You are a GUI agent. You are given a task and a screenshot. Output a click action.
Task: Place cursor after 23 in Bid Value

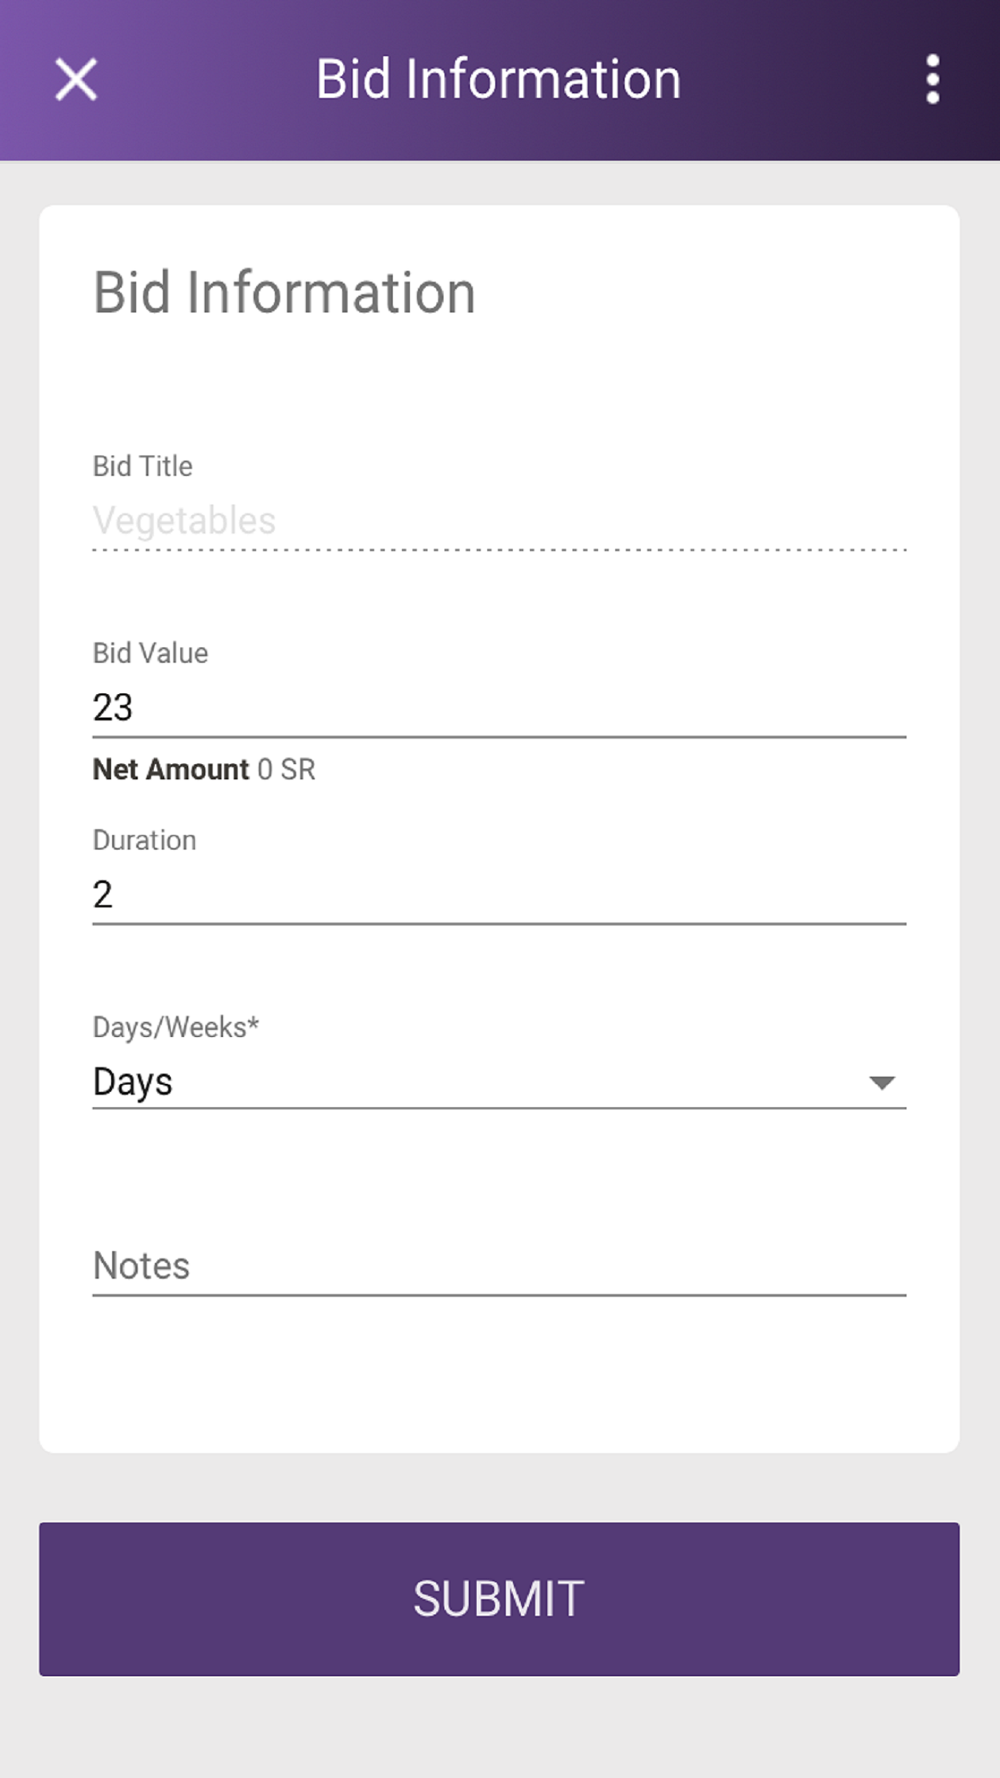pos(136,707)
